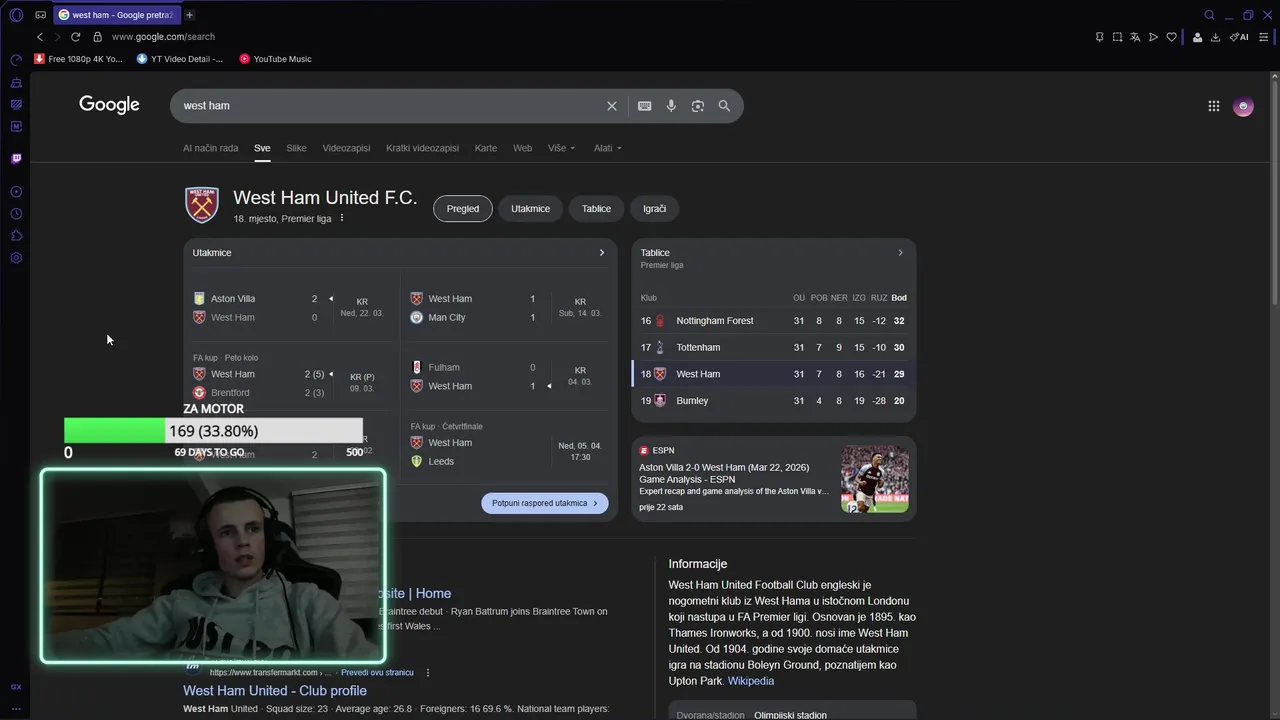
Task: Open Settings gear in sidebar
Action: pos(16,258)
